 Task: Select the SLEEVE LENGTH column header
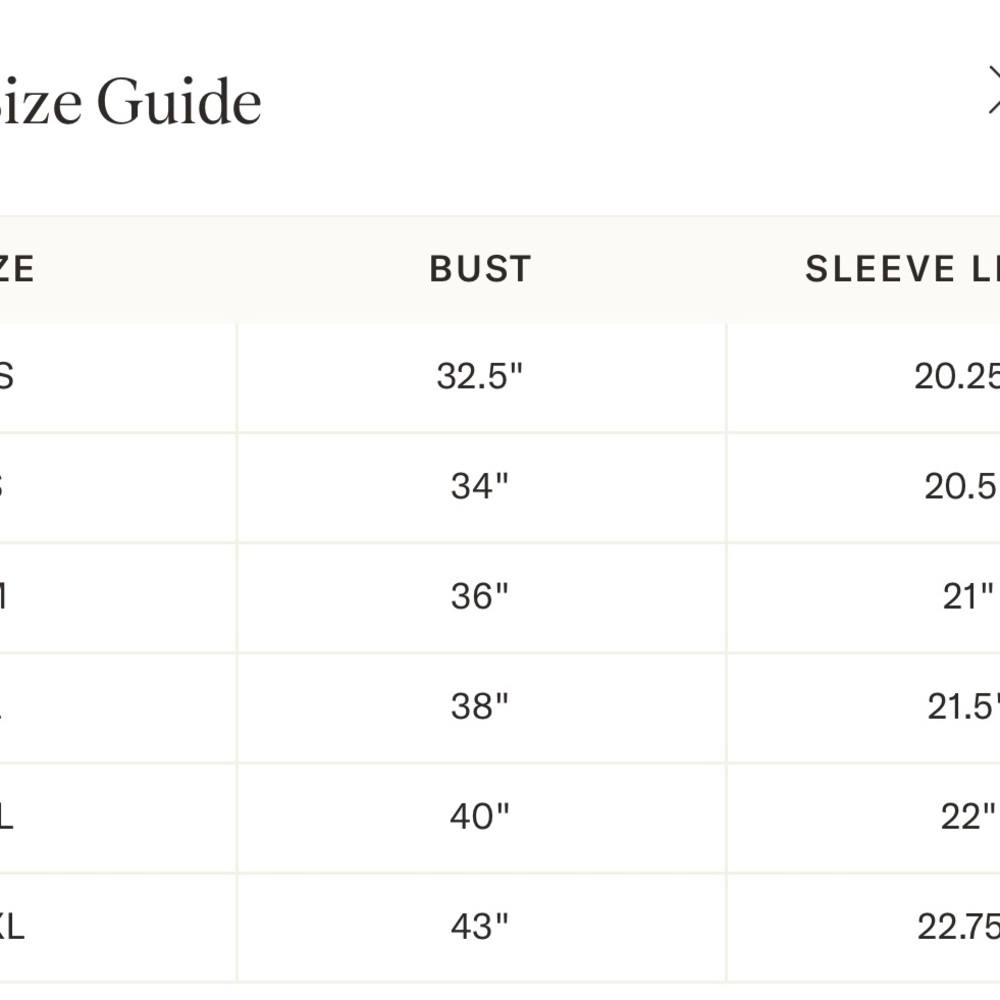[x=902, y=268]
